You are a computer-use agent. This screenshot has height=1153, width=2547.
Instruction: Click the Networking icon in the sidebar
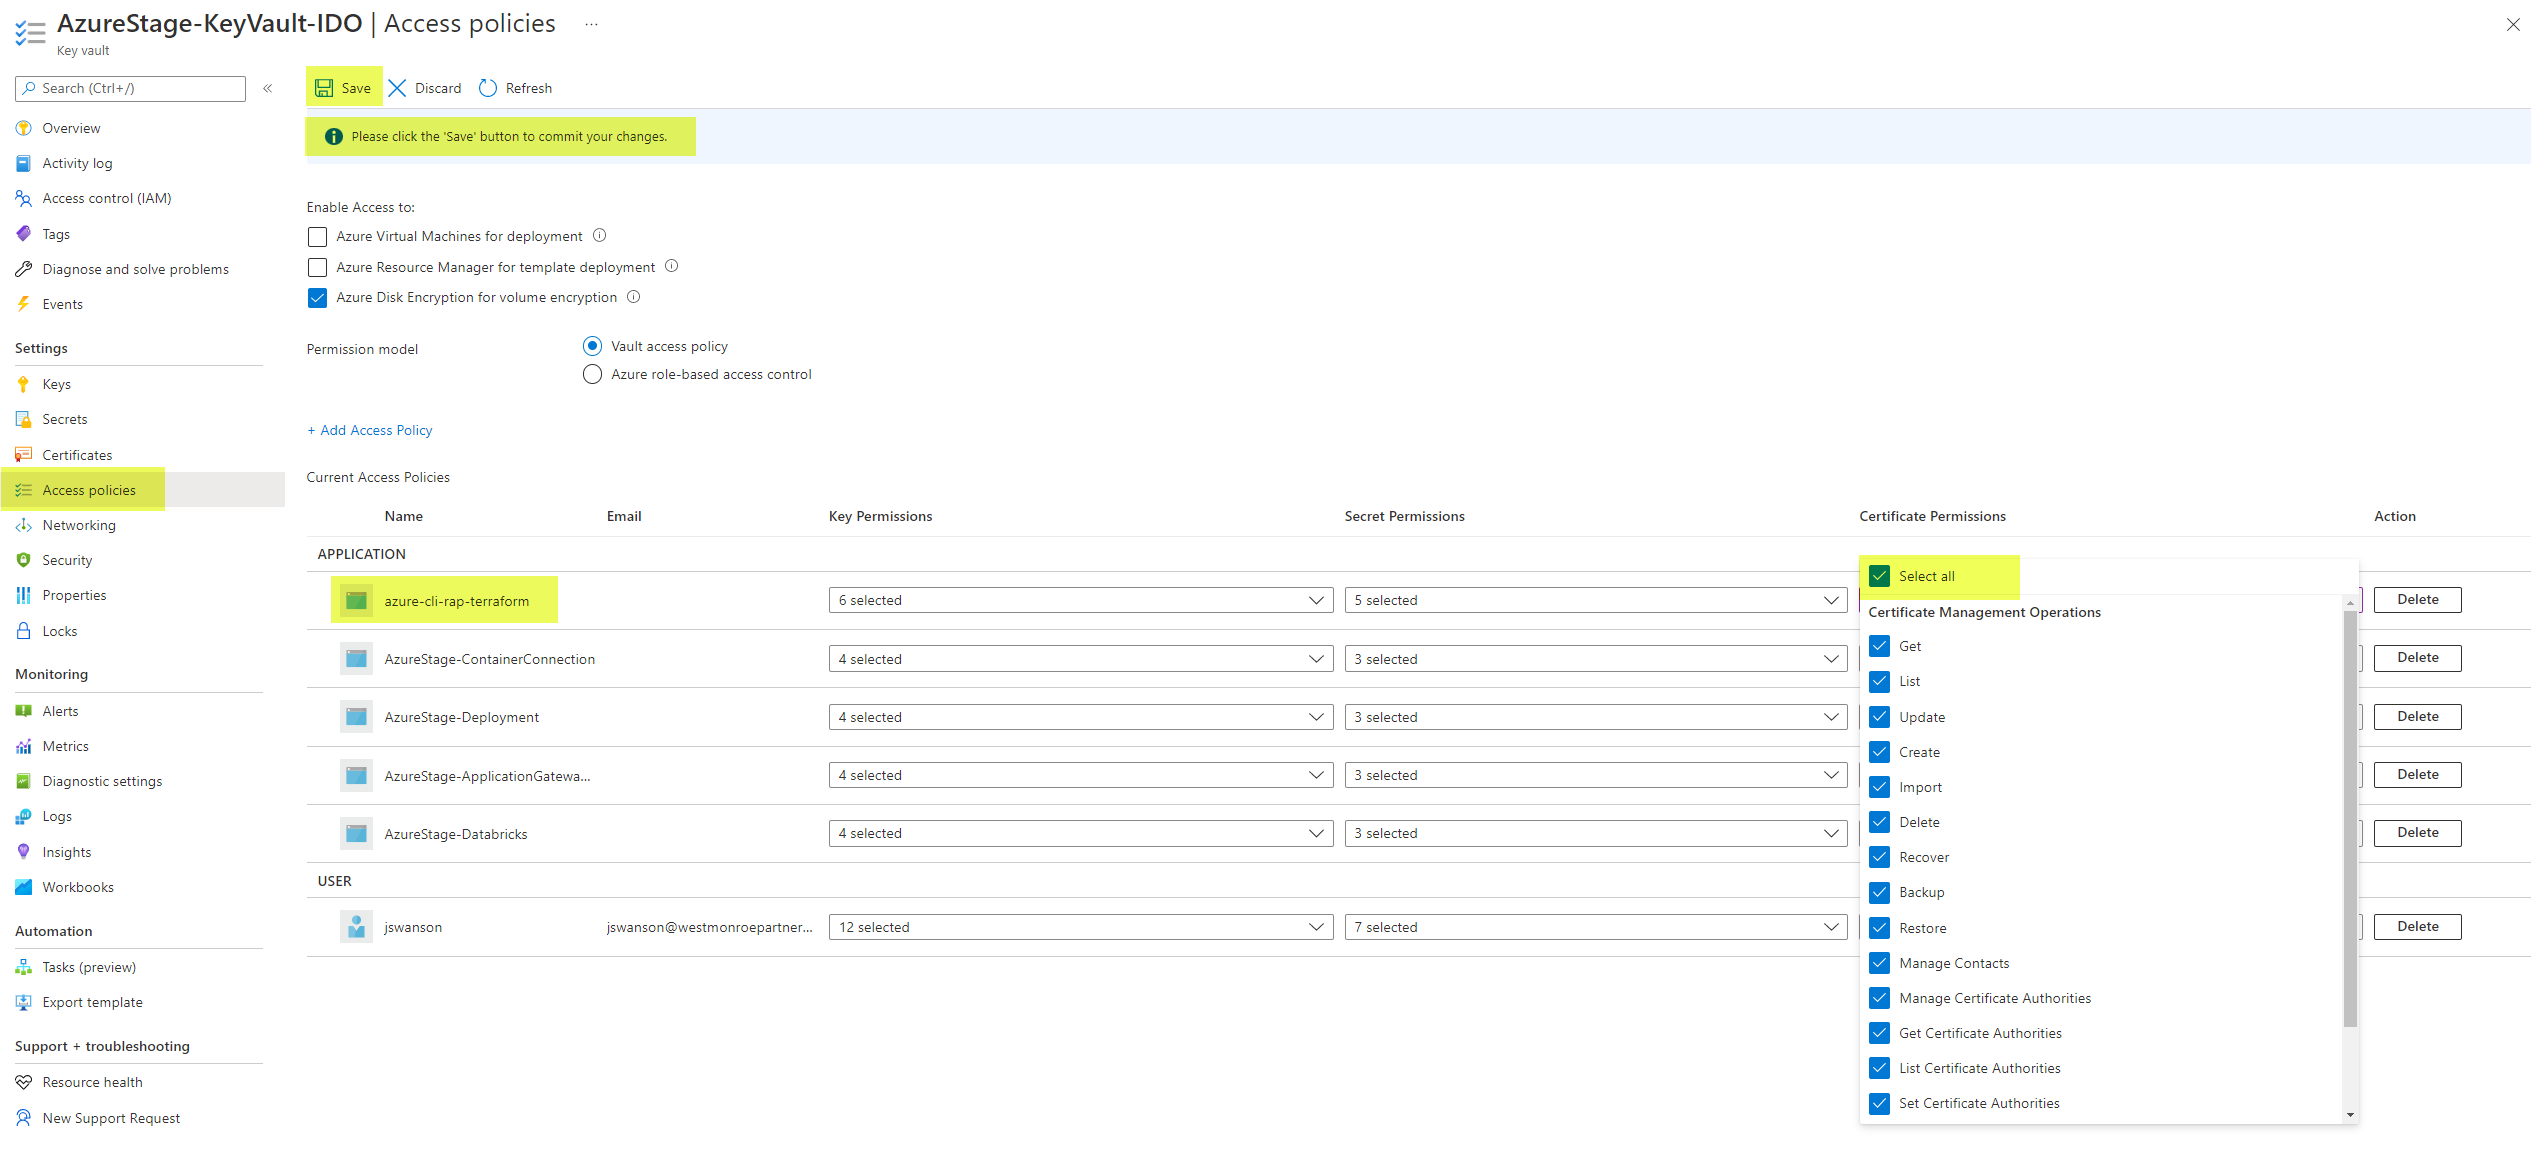pos(24,525)
